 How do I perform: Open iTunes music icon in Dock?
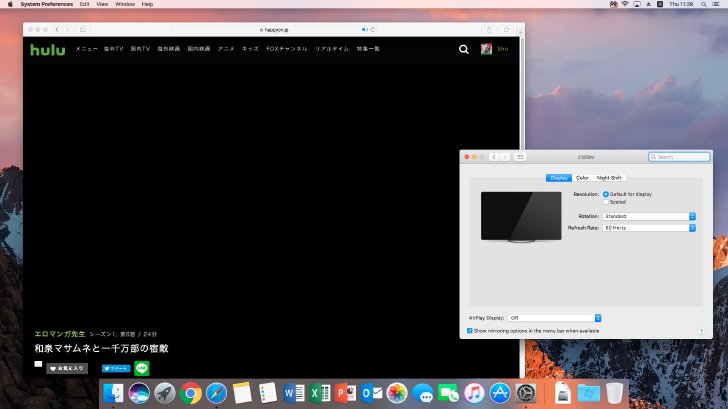tap(474, 393)
